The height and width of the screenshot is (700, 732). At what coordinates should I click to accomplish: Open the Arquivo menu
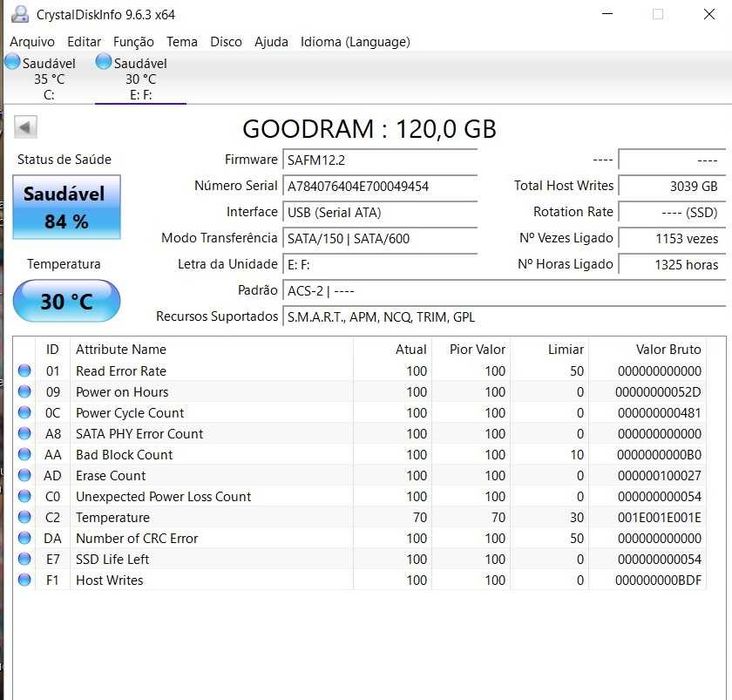coord(32,42)
